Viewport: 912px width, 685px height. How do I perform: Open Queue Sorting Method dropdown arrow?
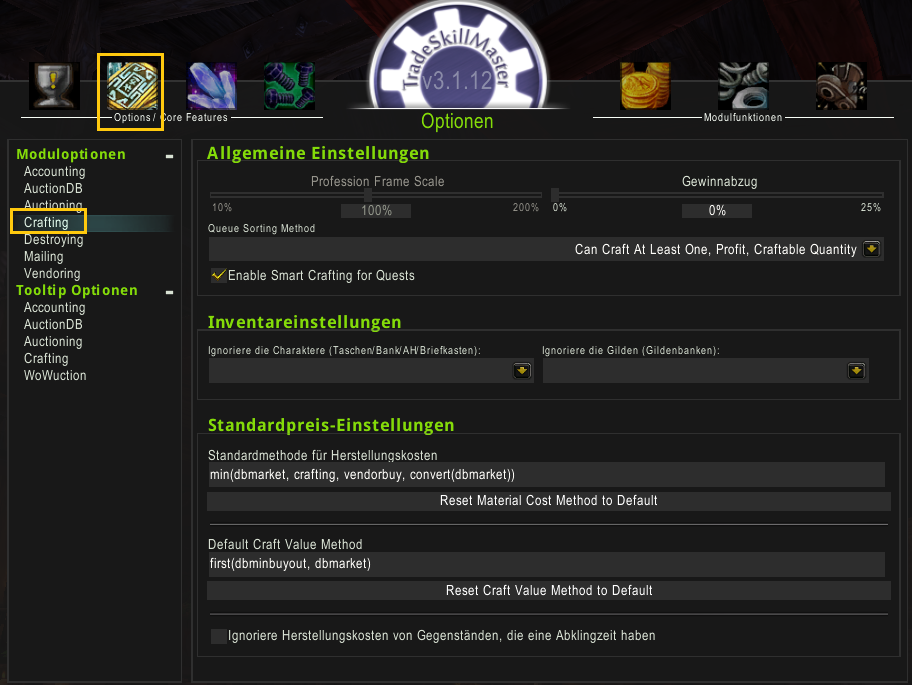tap(871, 249)
